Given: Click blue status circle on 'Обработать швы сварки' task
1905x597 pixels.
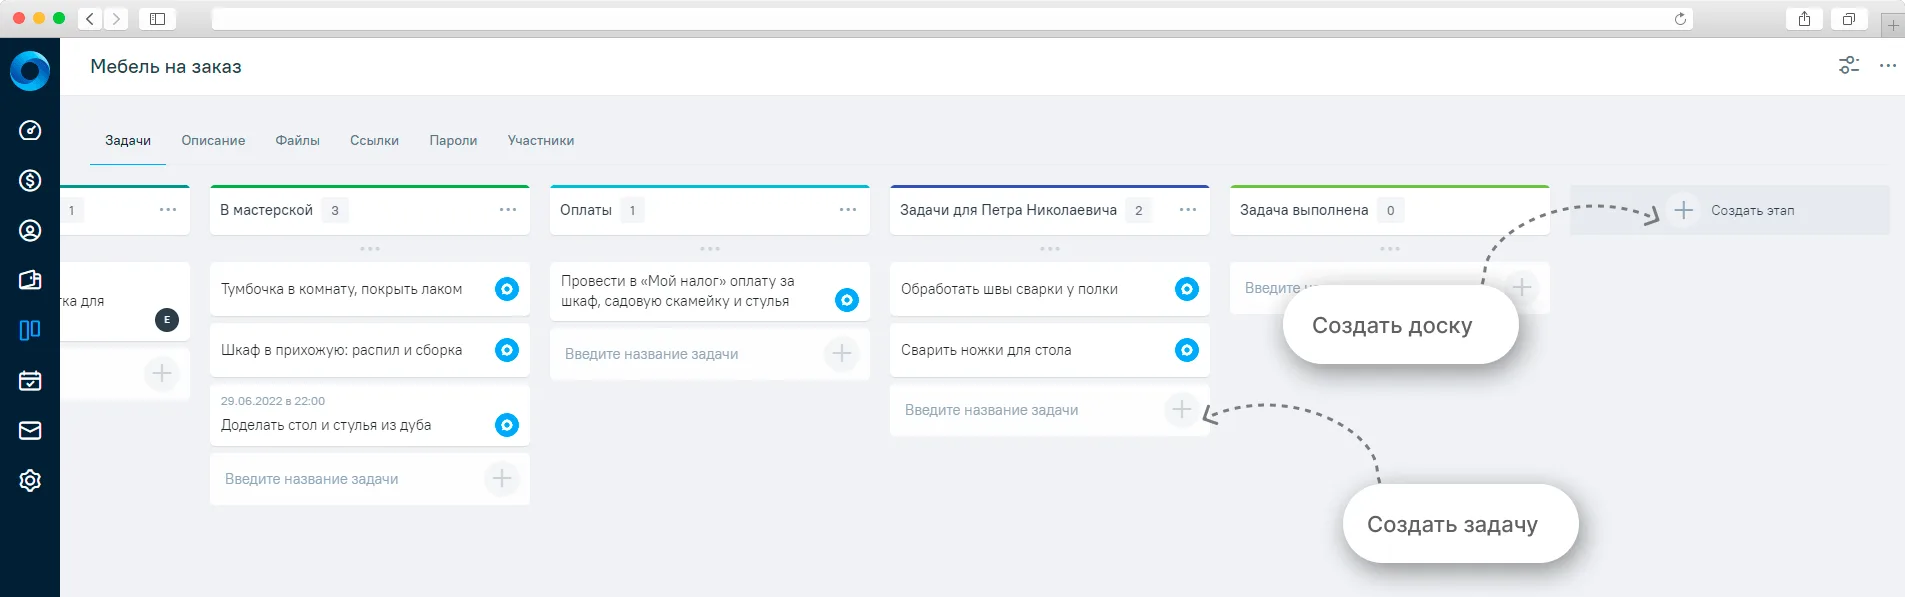Looking at the screenshot, I should click(x=1187, y=289).
